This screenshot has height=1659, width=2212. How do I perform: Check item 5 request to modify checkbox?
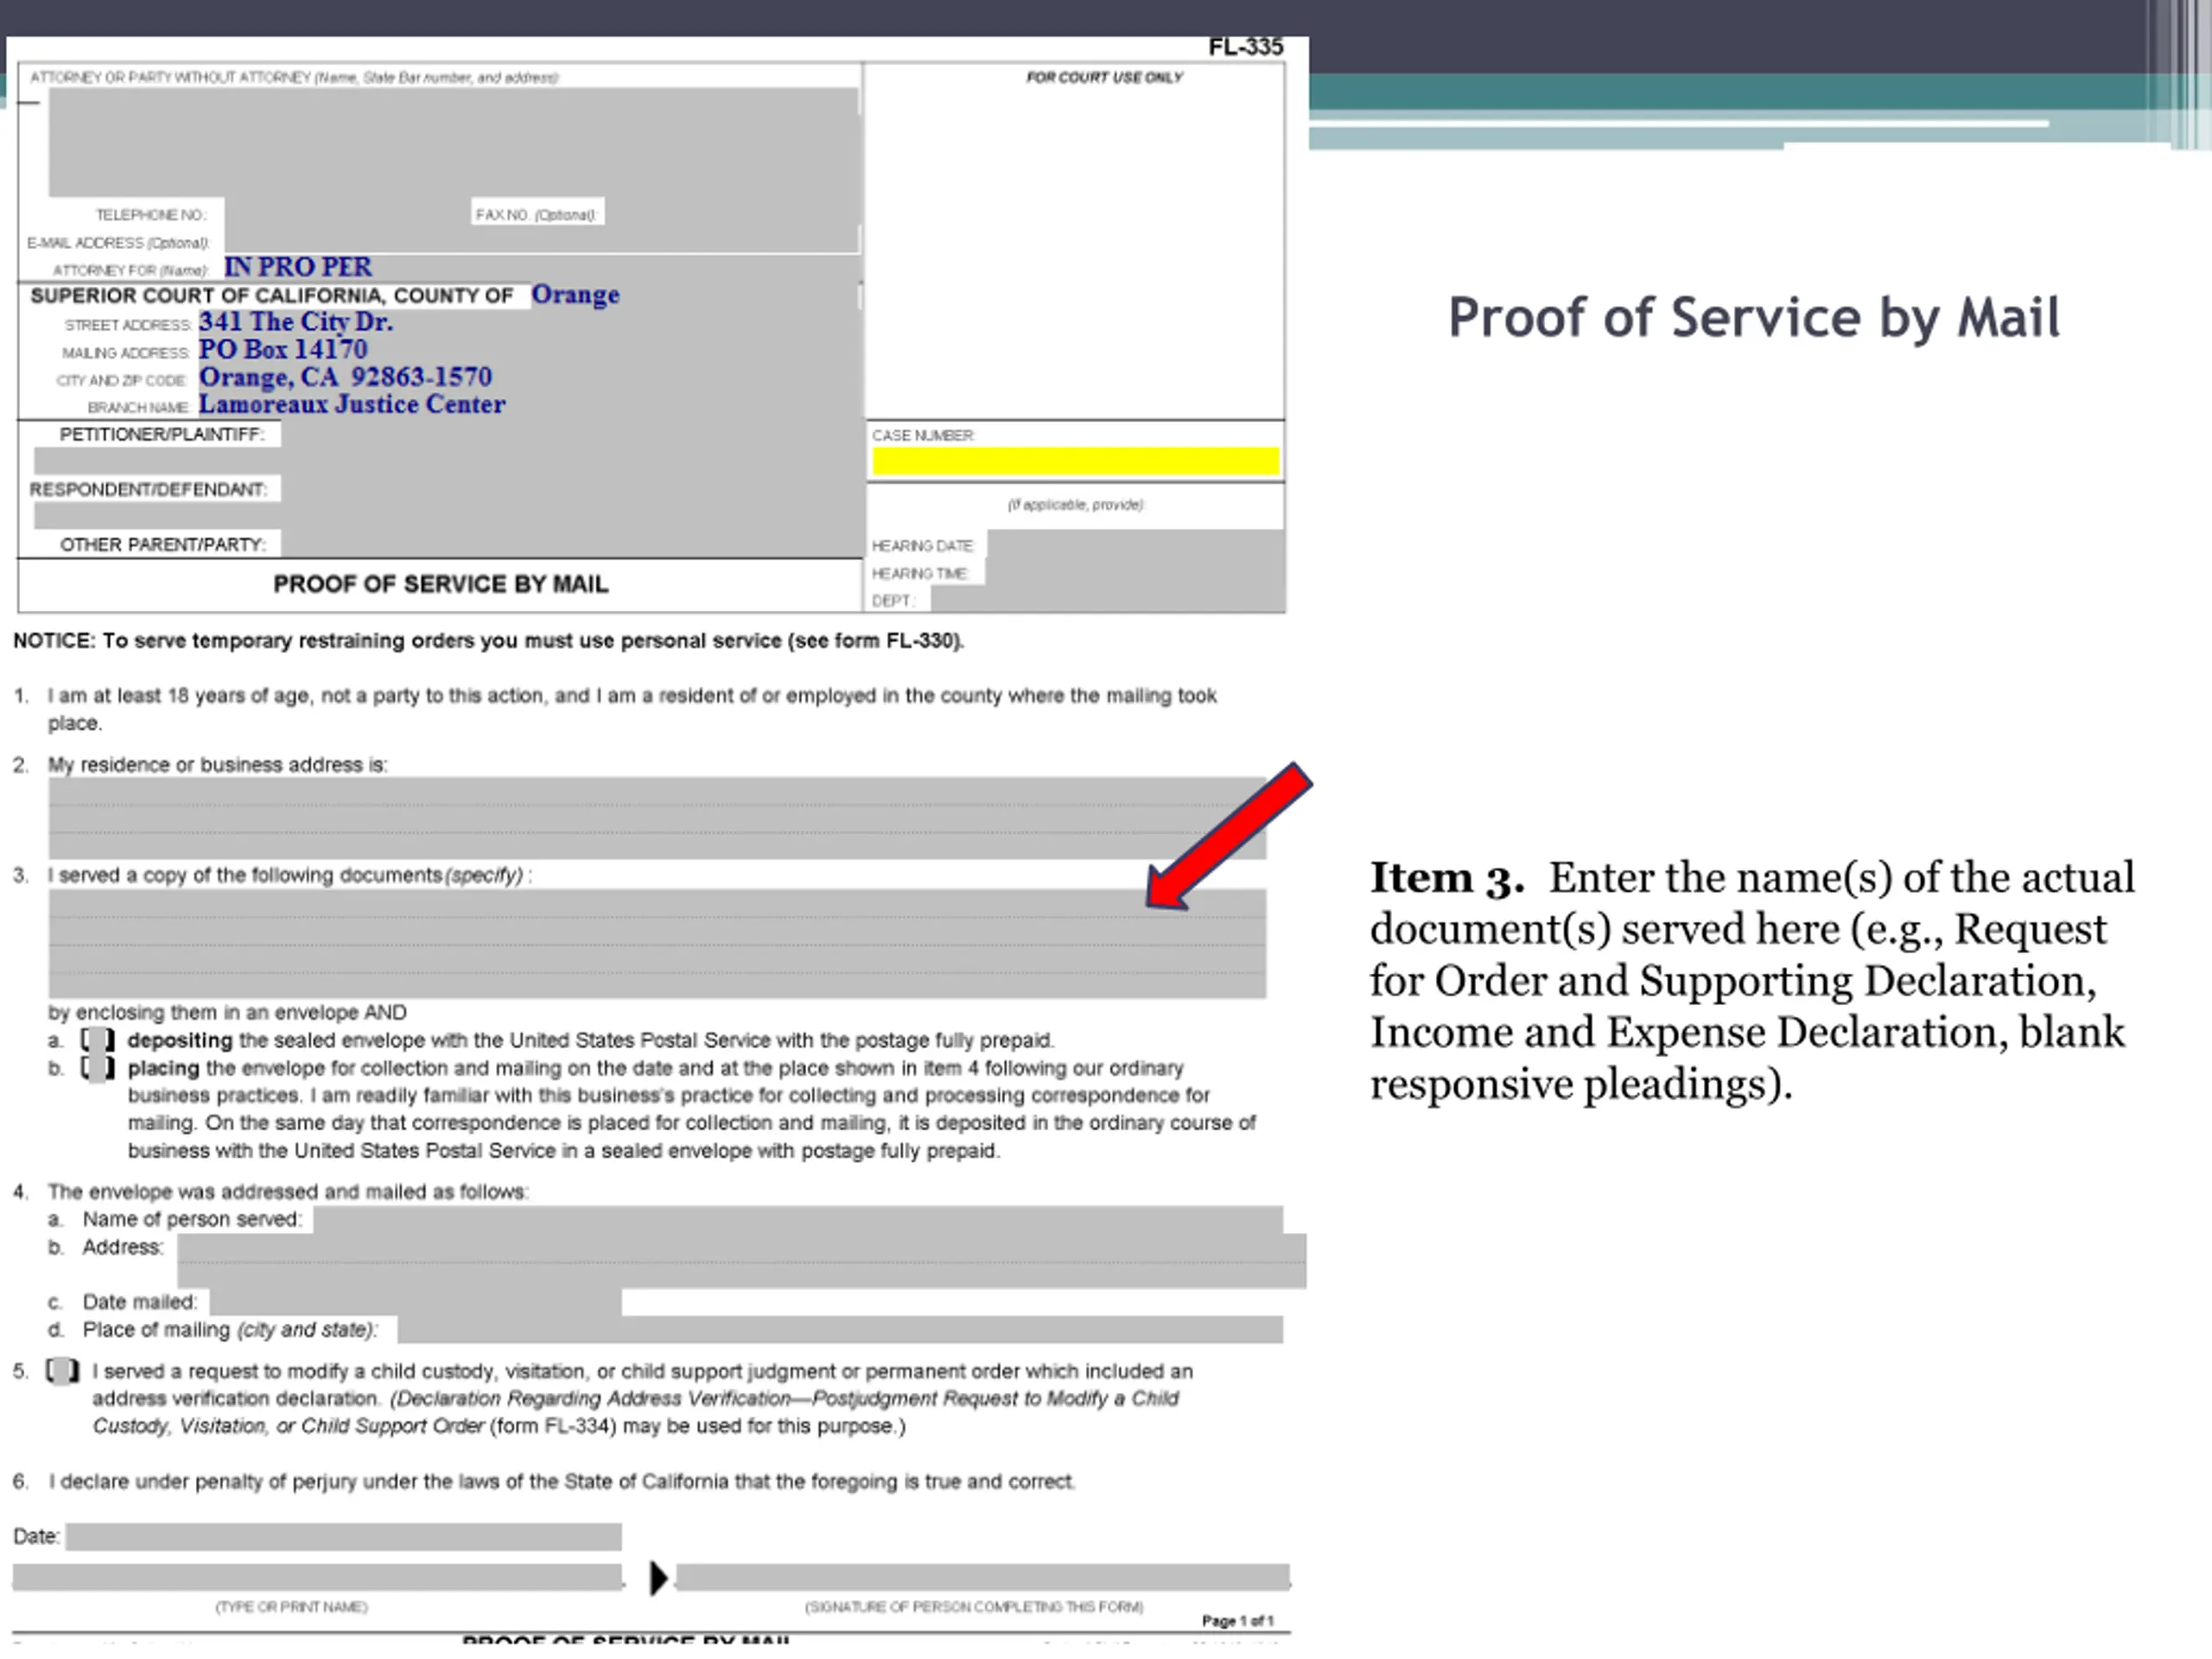point(62,1370)
